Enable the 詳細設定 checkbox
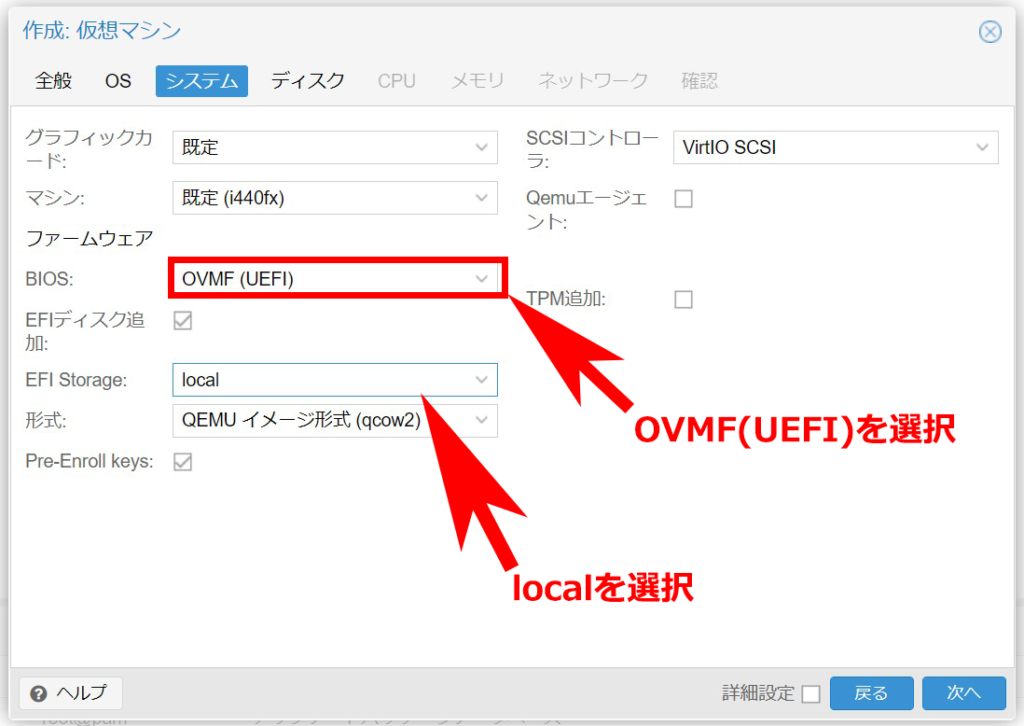This screenshot has width=1024, height=726. (811, 694)
